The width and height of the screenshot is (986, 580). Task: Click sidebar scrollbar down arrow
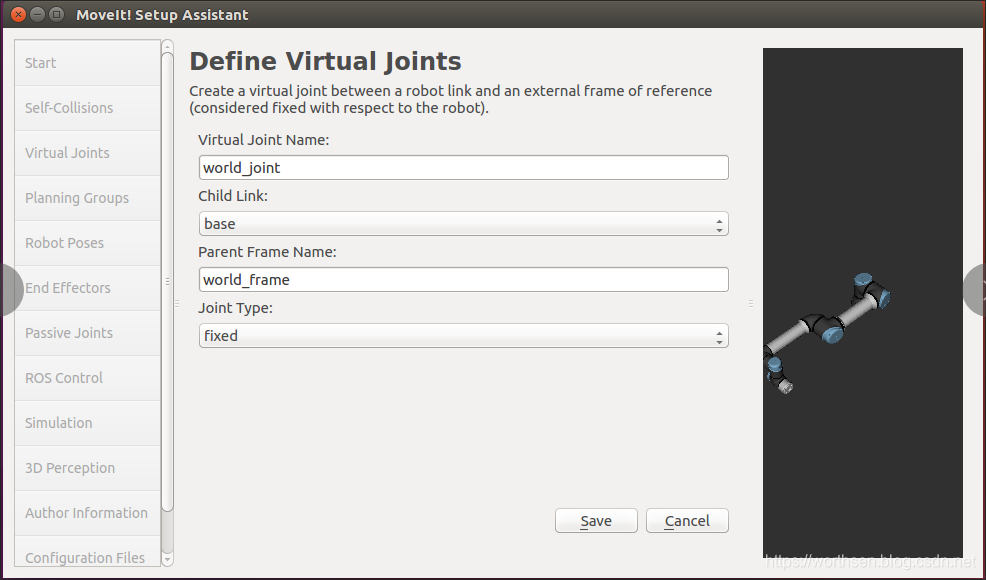pyautogui.click(x=167, y=559)
